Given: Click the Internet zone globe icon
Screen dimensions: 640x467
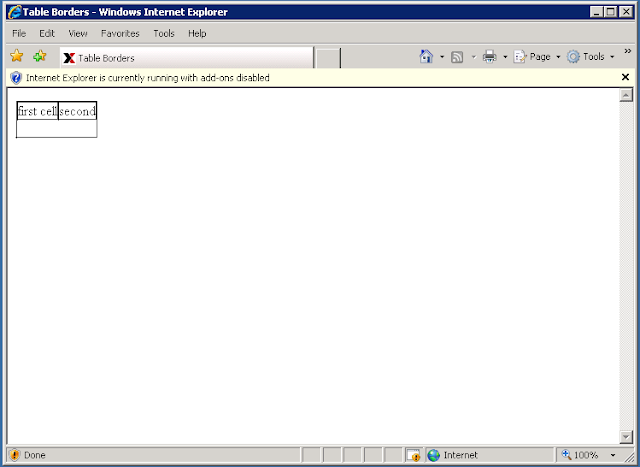Looking at the screenshot, I should (x=433, y=455).
